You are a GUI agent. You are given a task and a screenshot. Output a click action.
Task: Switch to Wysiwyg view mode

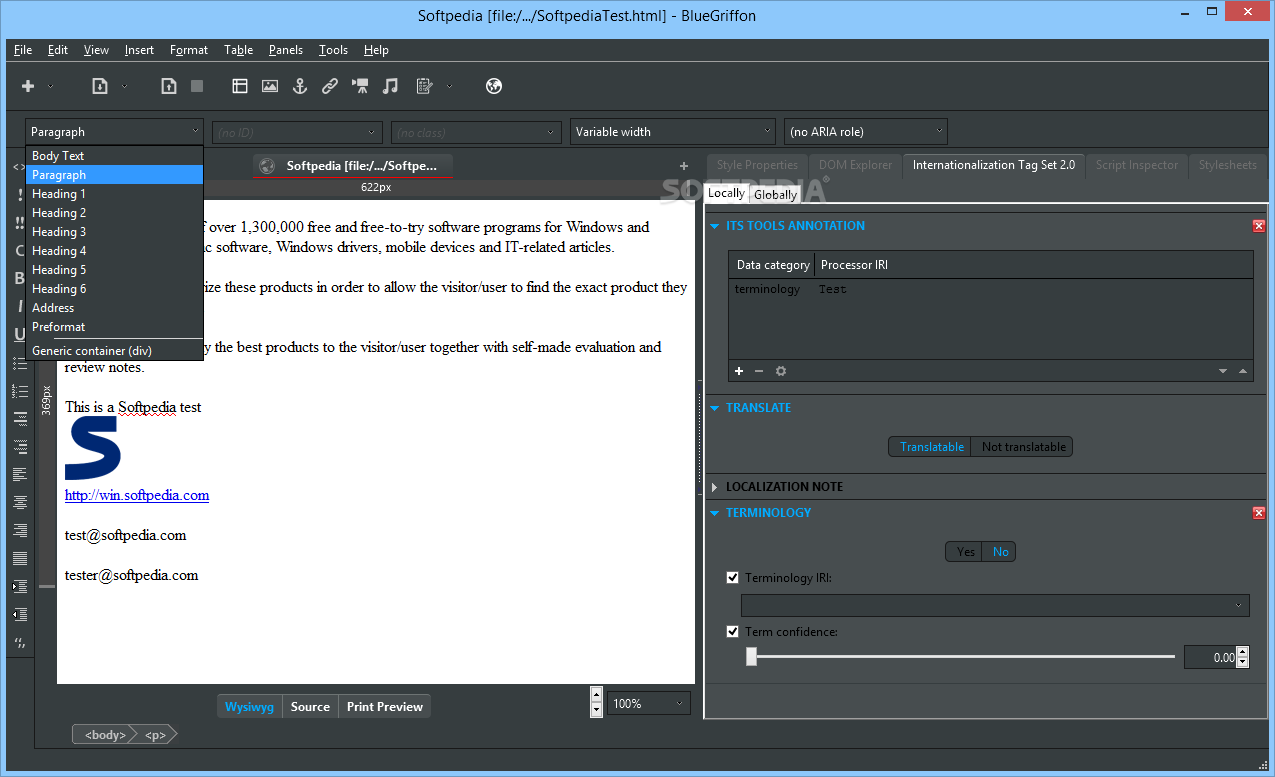pos(249,707)
